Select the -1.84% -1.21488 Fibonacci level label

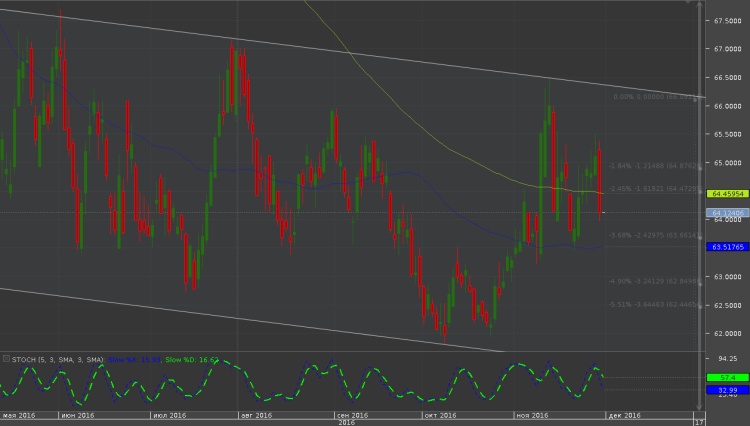point(655,166)
